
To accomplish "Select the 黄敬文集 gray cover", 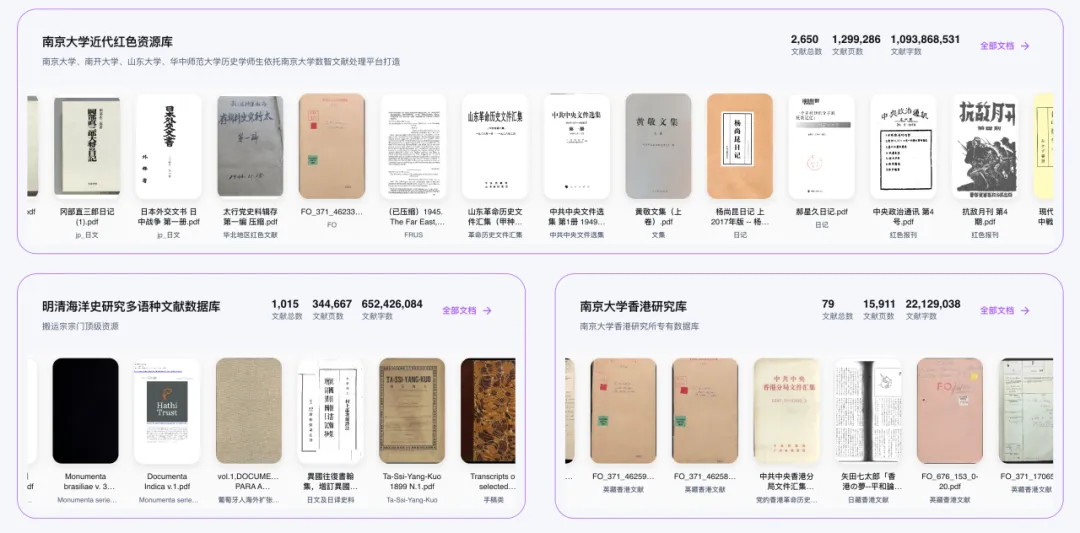I will (658, 147).
